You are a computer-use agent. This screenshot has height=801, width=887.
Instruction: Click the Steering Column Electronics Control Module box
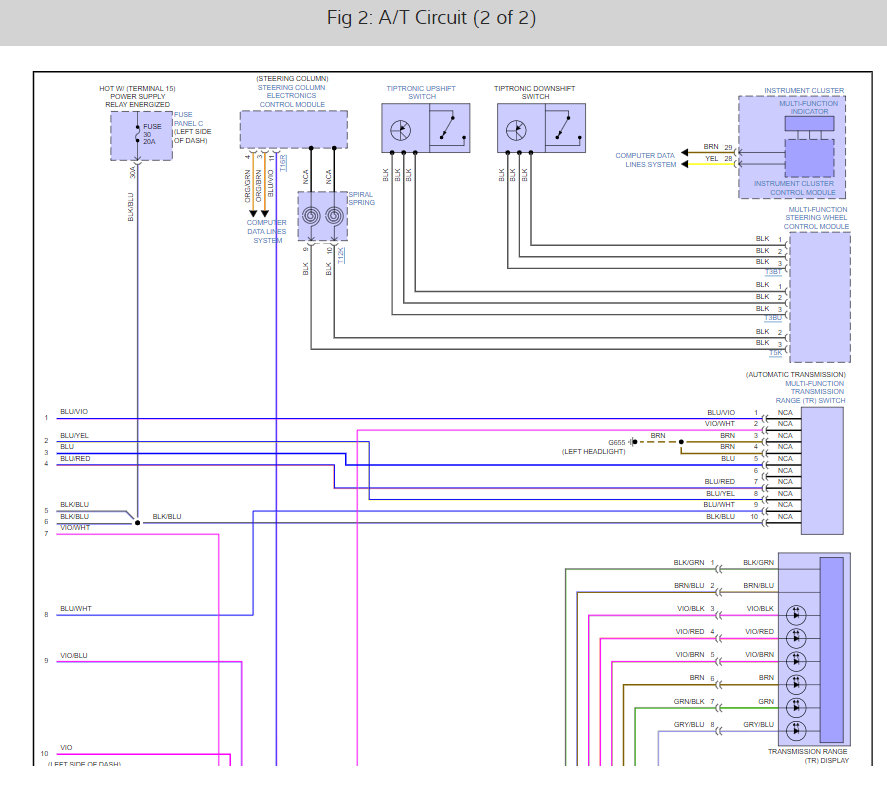click(293, 129)
